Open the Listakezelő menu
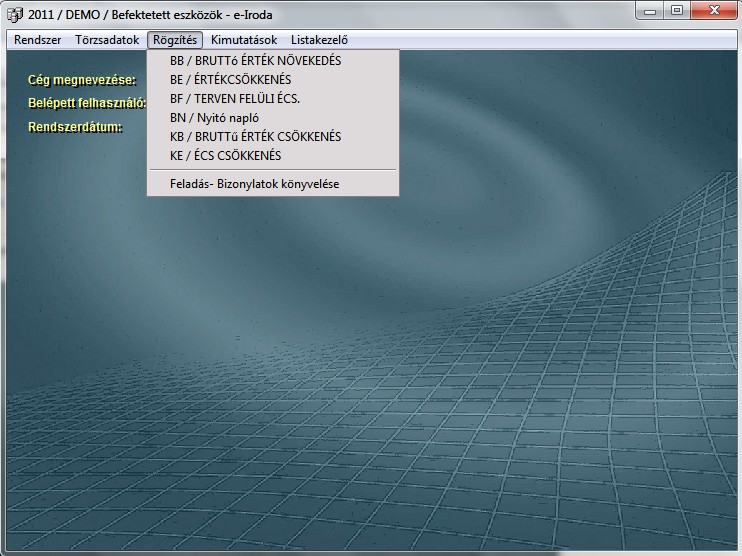The image size is (742, 556). 319,40
